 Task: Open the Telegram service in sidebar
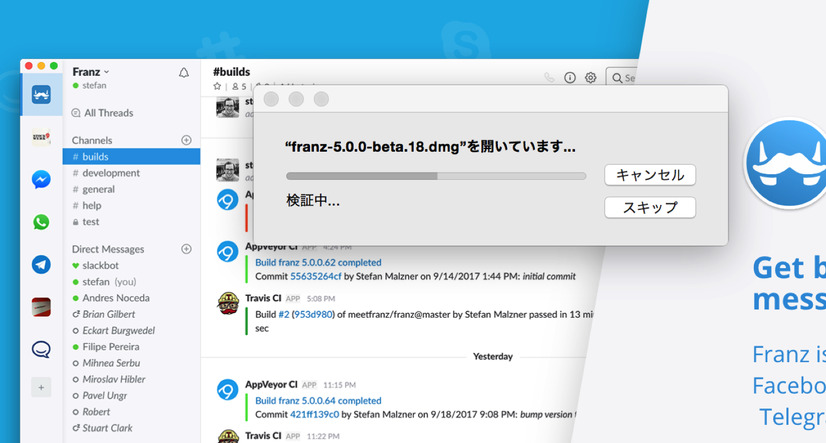(41, 264)
